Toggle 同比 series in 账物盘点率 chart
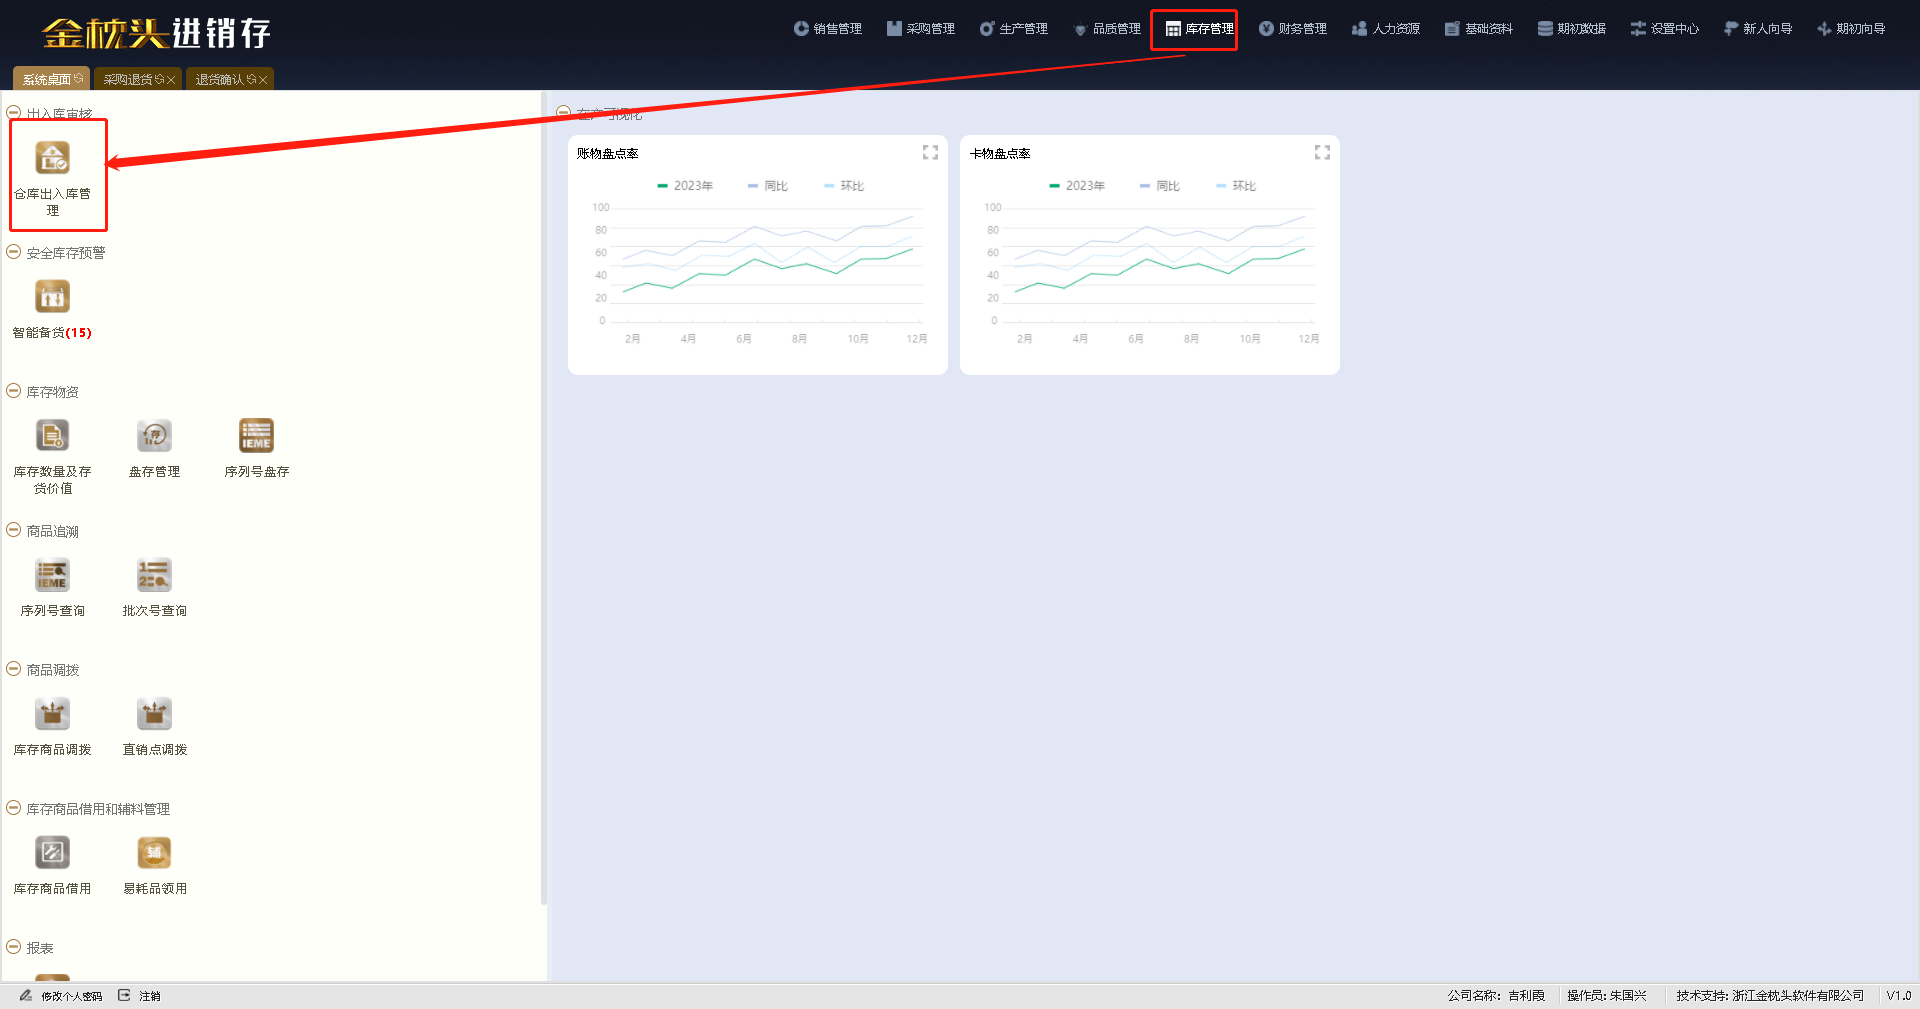 pyautogui.click(x=768, y=186)
